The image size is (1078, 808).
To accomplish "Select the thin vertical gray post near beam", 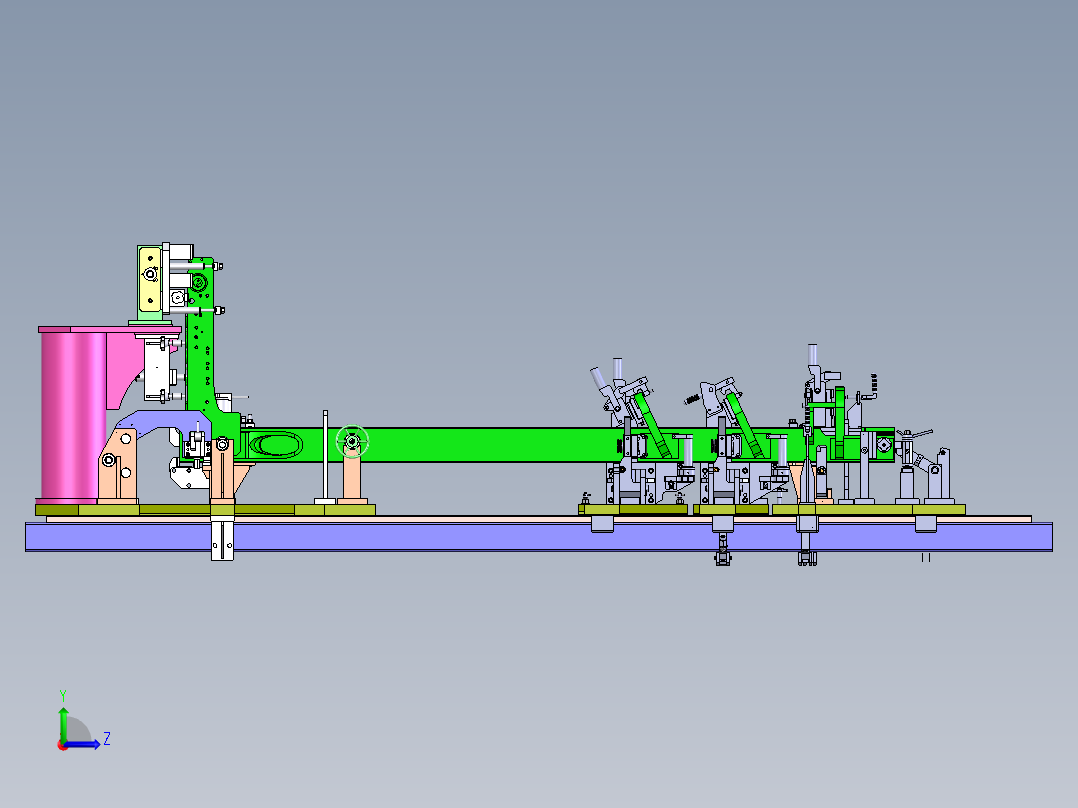I will (325, 455).
